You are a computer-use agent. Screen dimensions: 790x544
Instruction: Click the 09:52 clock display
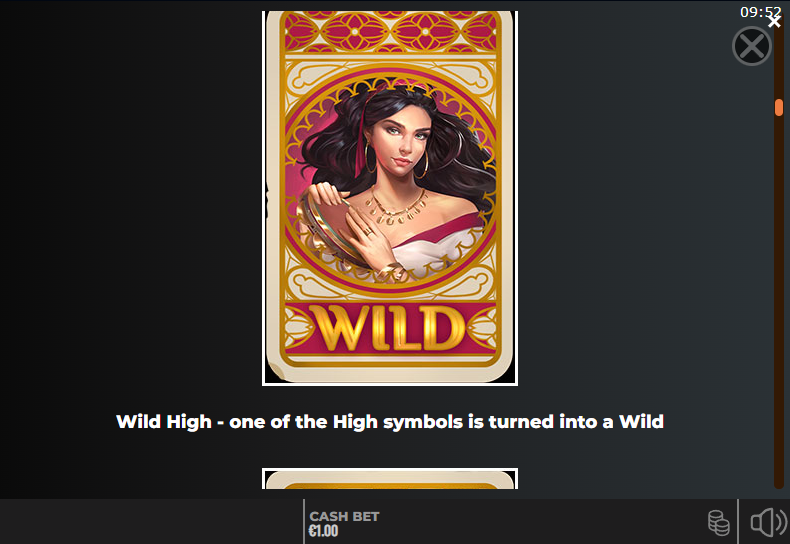(x=758, y=12)
